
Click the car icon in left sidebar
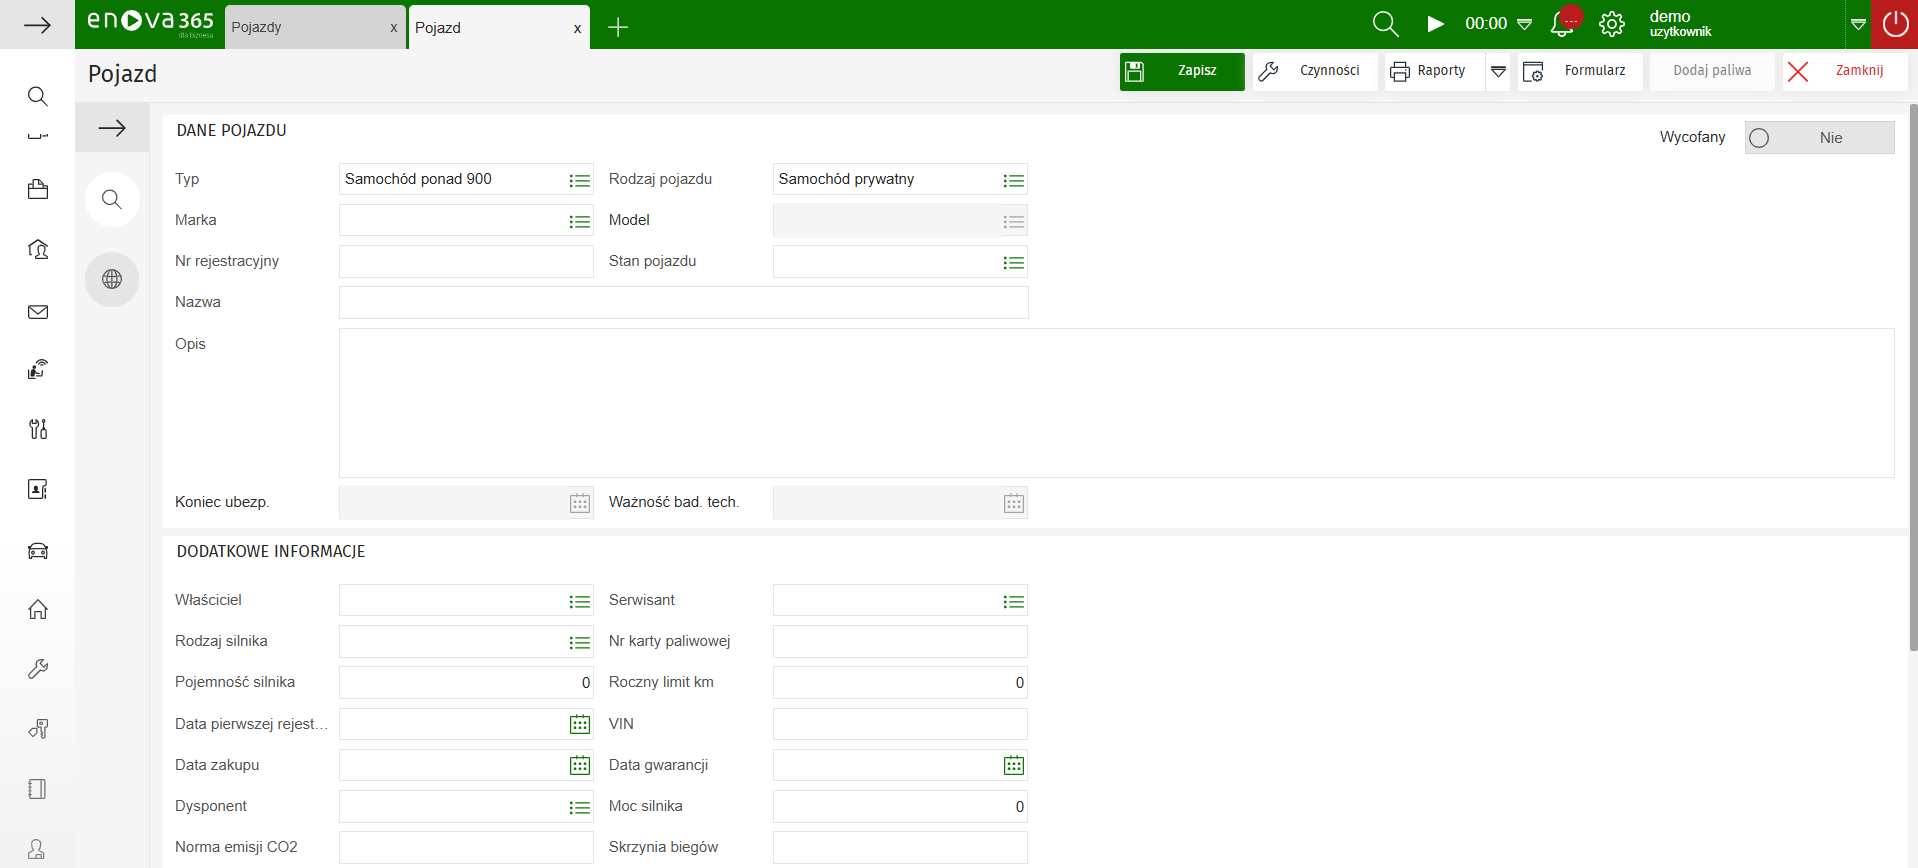38,551
